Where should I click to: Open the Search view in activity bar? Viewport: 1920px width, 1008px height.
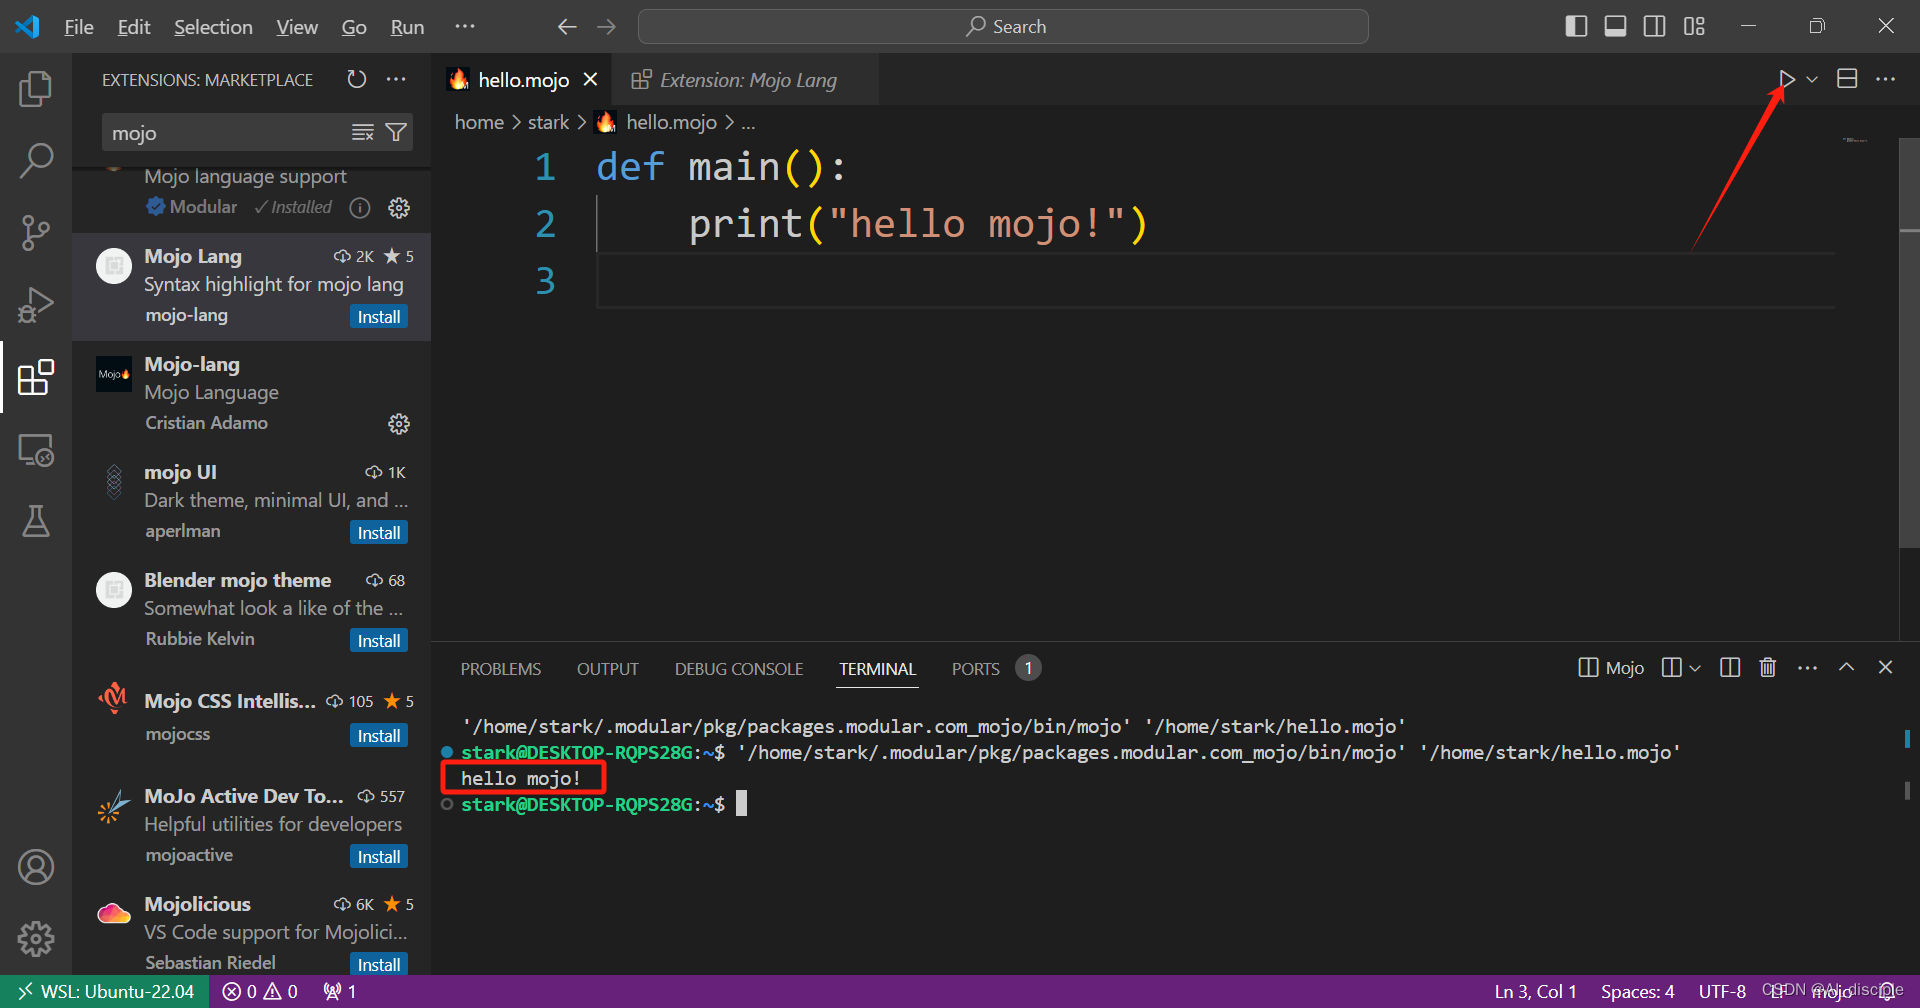[x=36, y=160]
